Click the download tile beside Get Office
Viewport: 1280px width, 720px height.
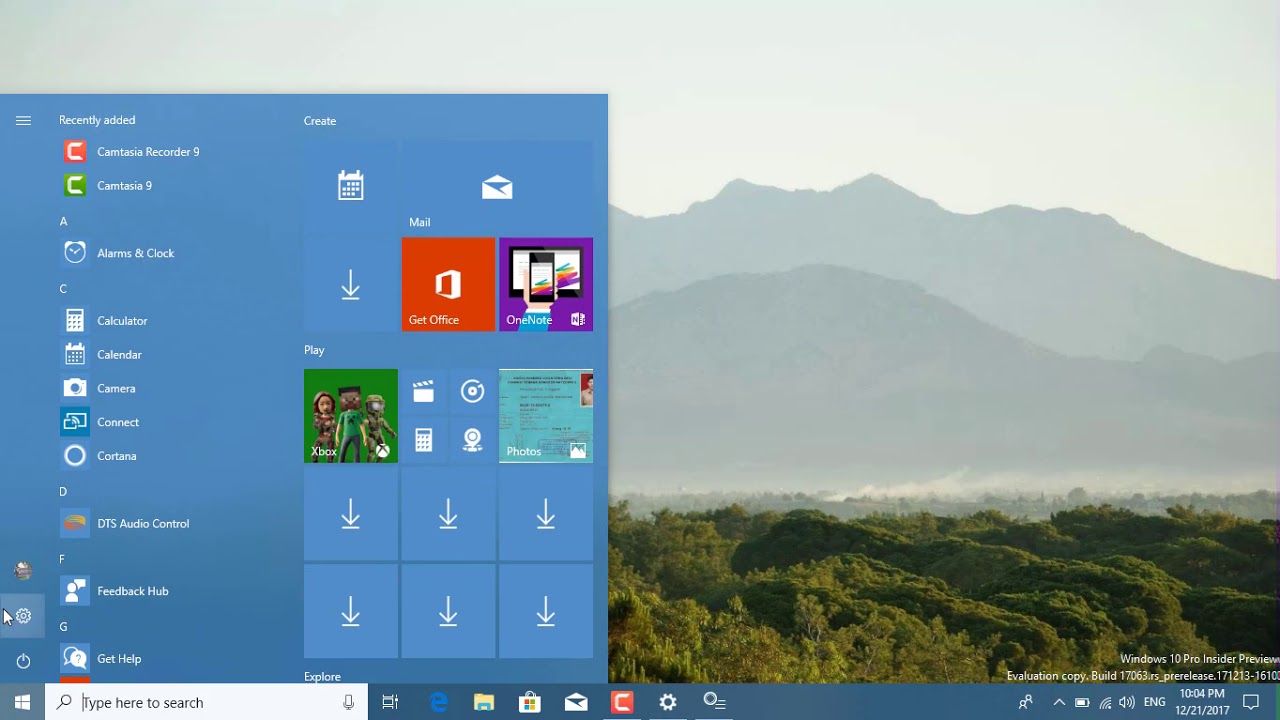[x=351, y=284]
